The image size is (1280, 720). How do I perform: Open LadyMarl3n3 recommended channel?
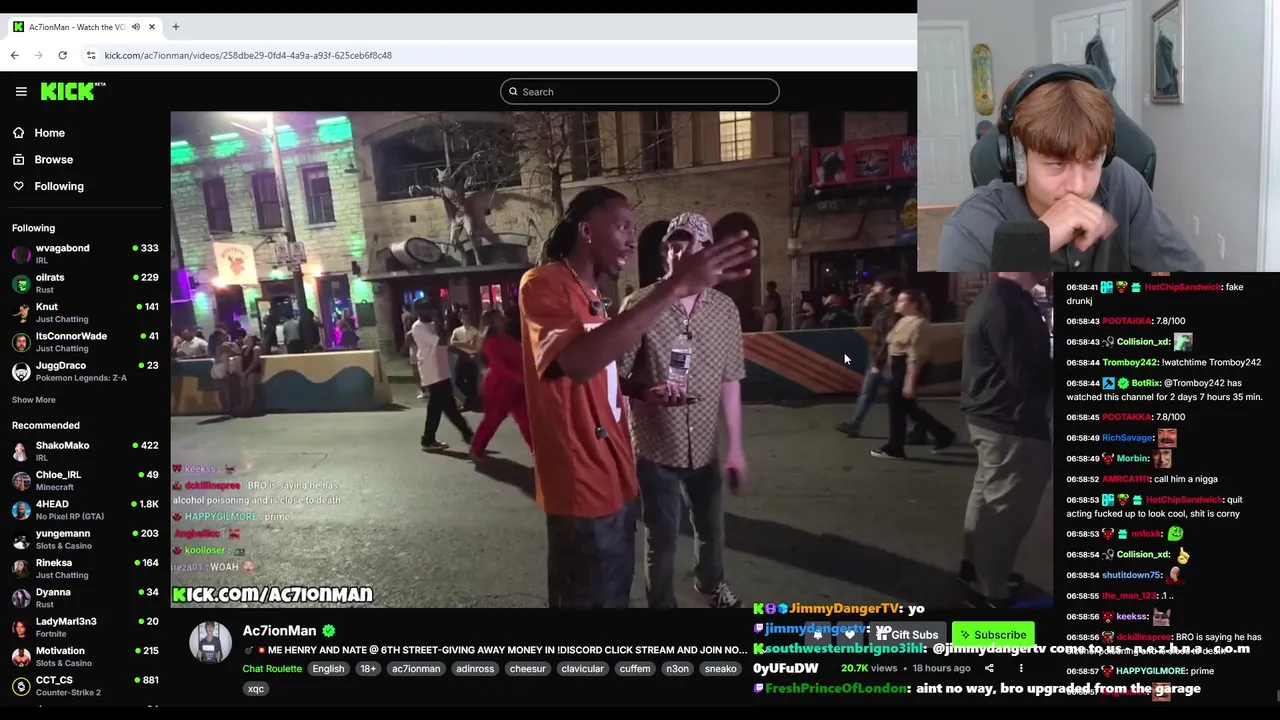point(85,627)
